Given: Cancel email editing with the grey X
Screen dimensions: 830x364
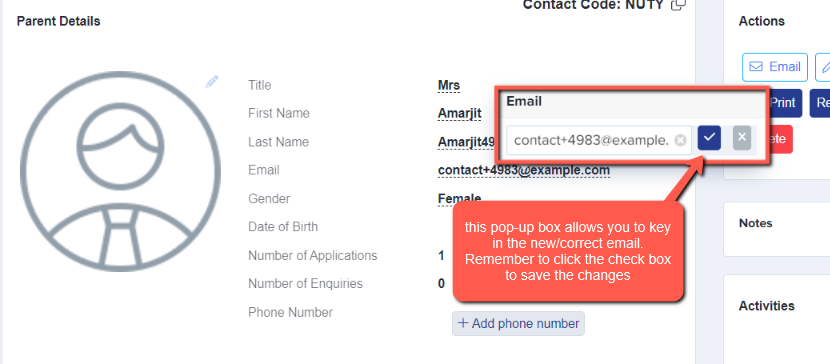Looking at the screenshot, I should click(x=742, y=138).
